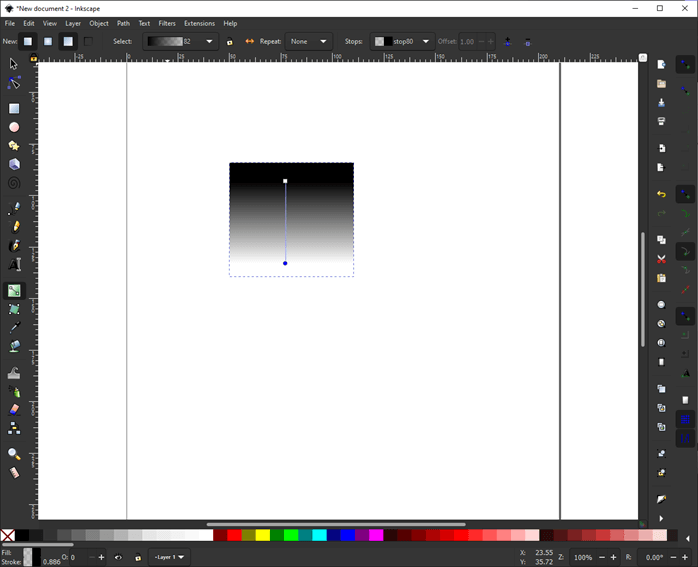Activate the Spiral tool
Image resolution: width=698 pixels, height=567 pixels.
(x=14, y=183)
